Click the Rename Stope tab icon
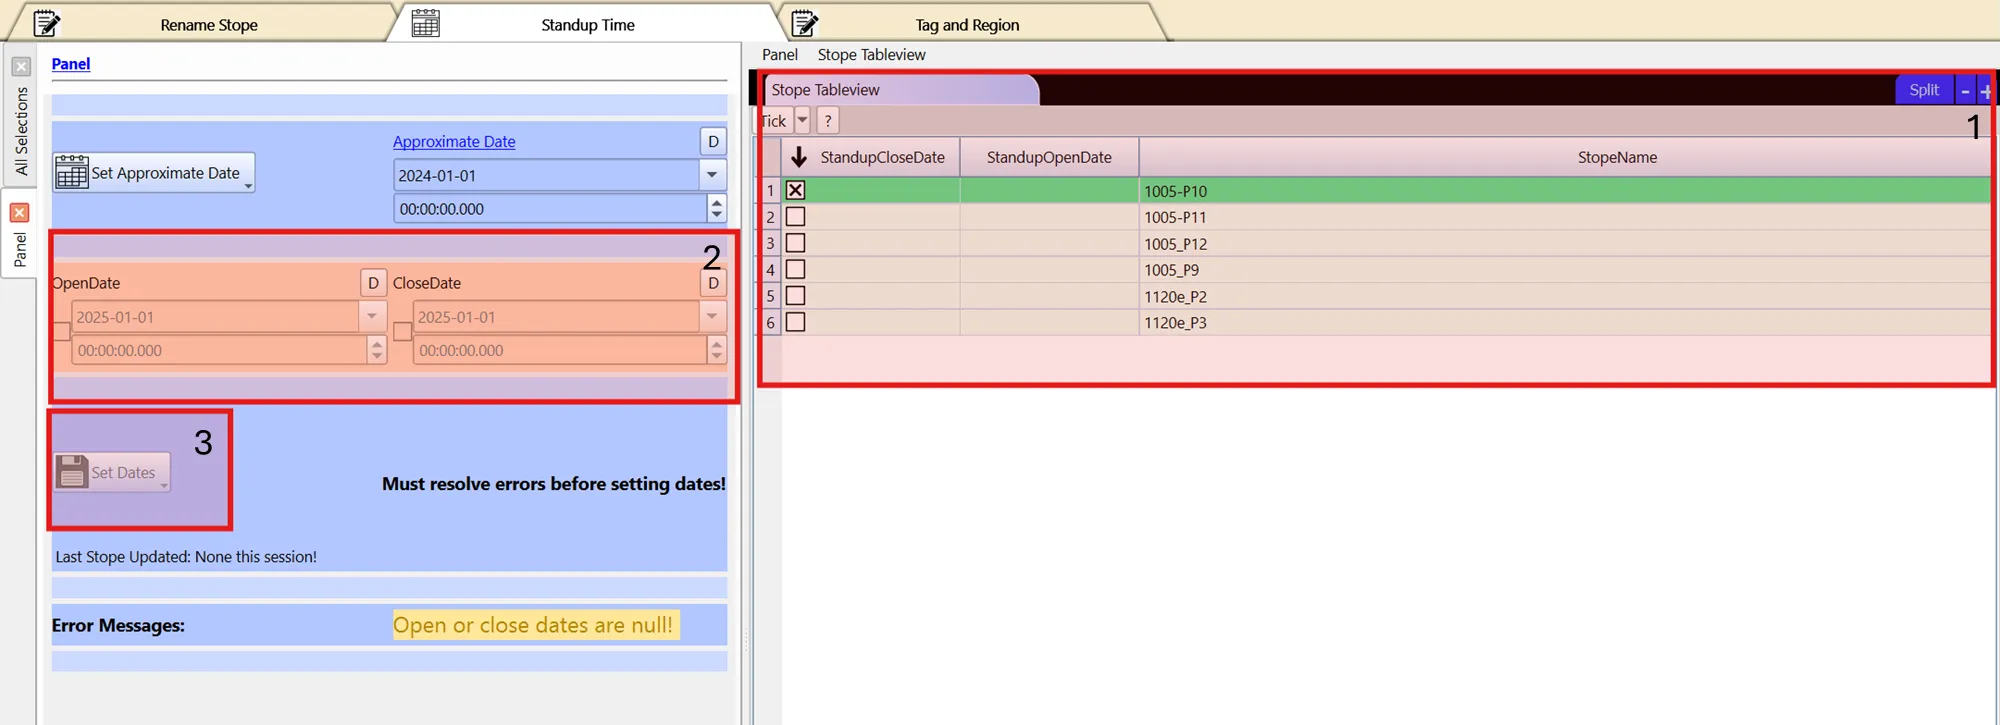 pyautogui.click(x=46, y=23)
